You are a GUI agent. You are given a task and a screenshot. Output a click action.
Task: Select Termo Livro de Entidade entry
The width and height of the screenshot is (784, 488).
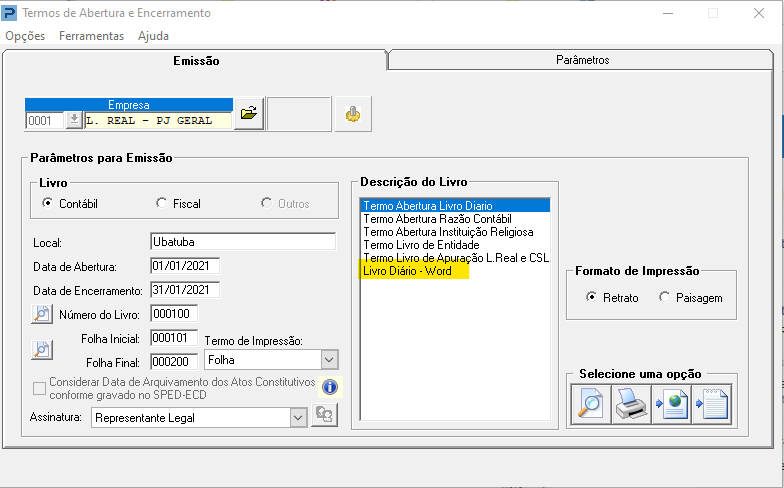455,244
